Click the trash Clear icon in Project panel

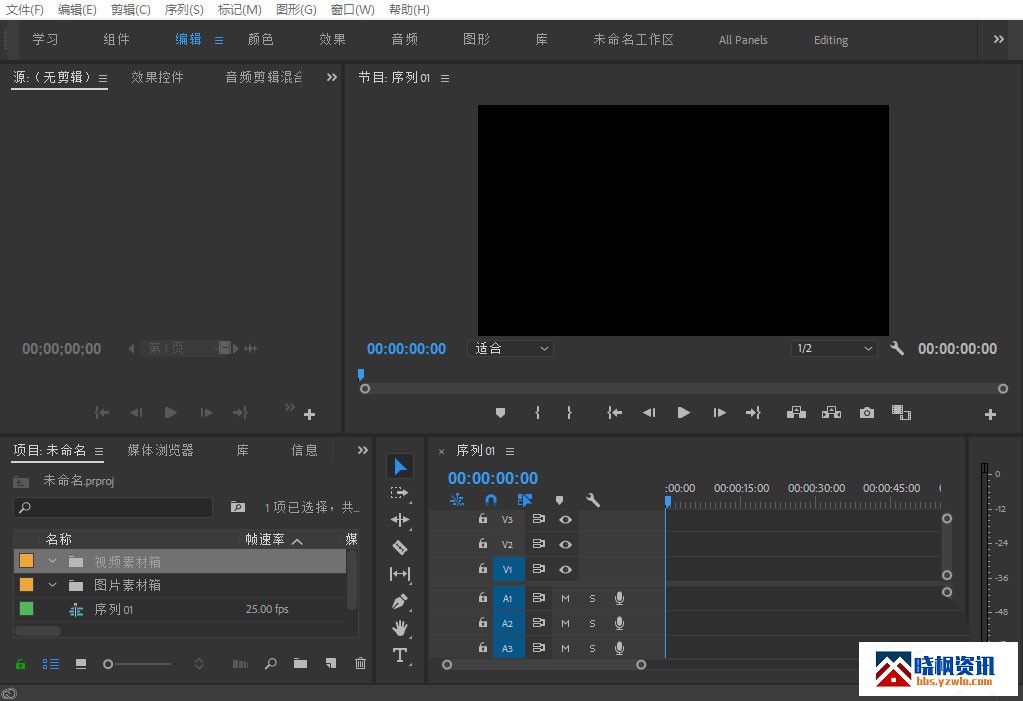[360, 663]
